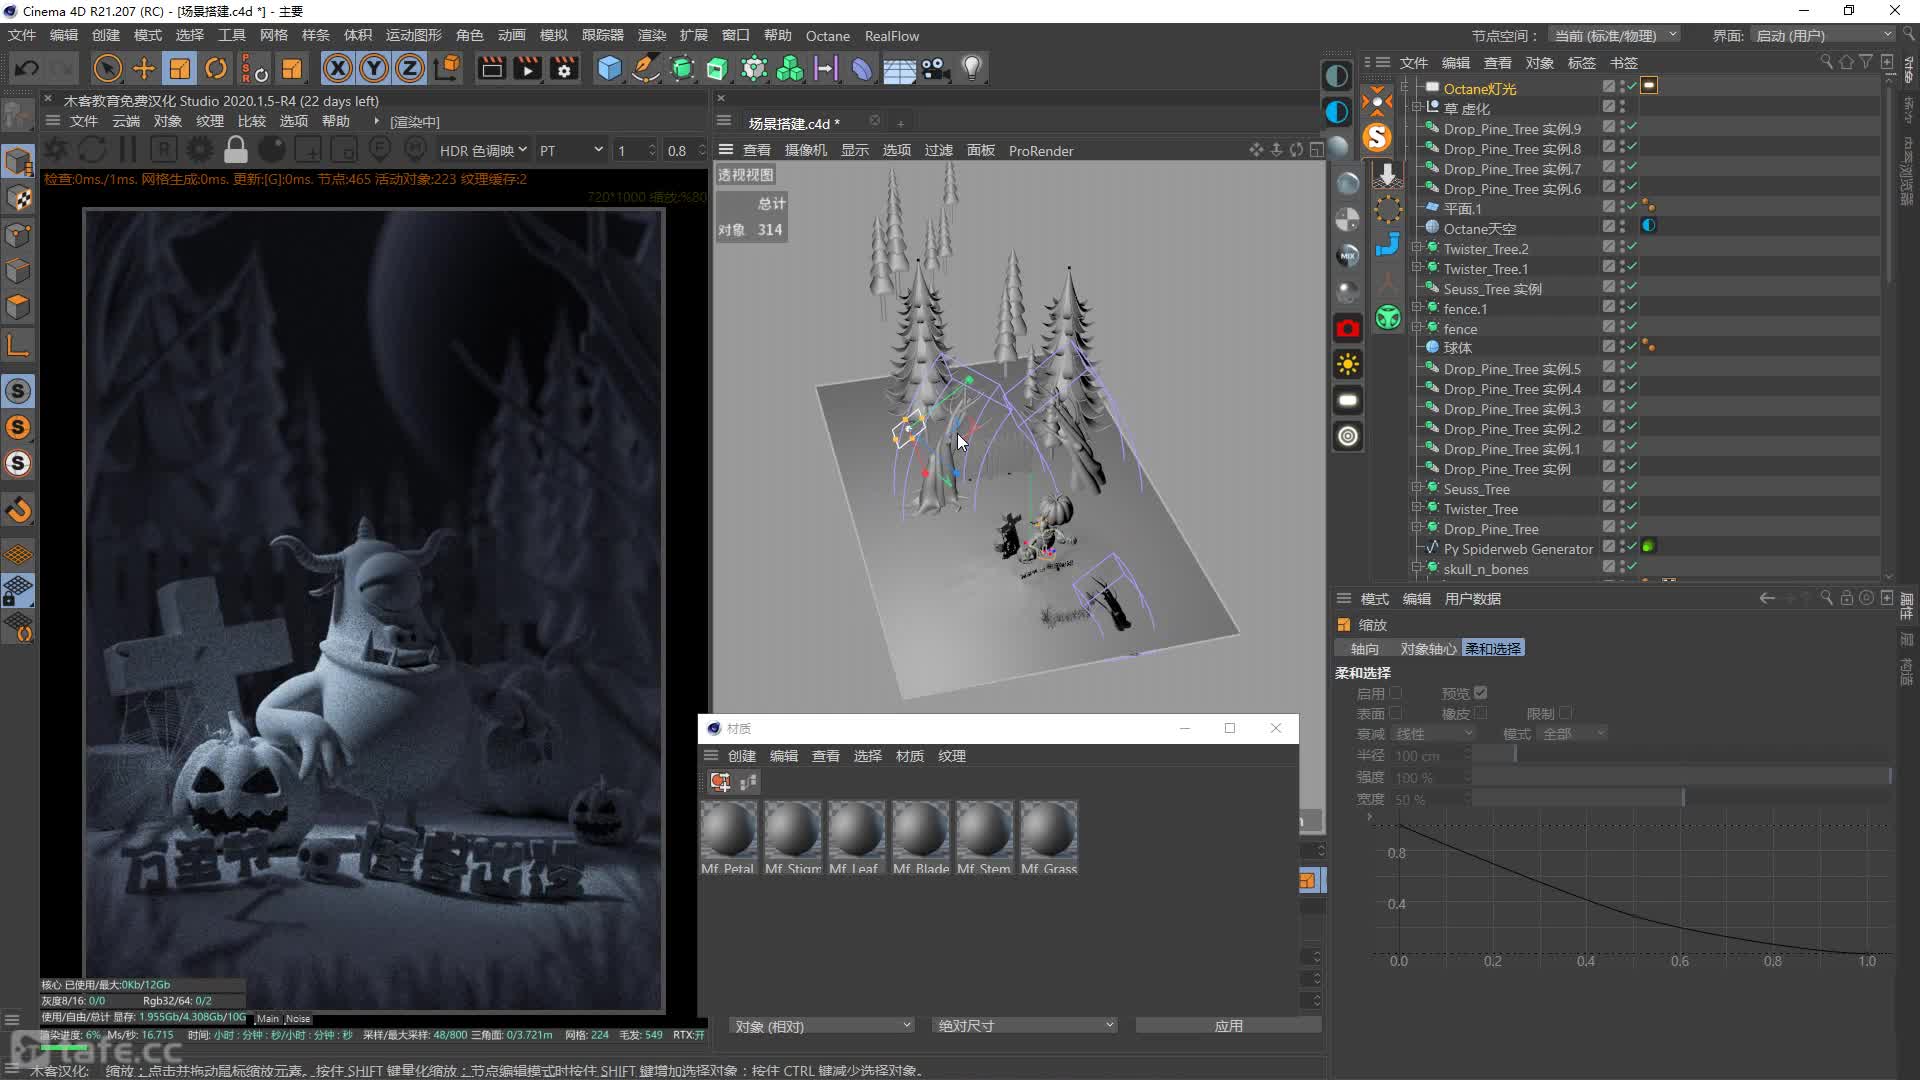
Task: Open the Spline Pen tool
Action: click(646, 68)
